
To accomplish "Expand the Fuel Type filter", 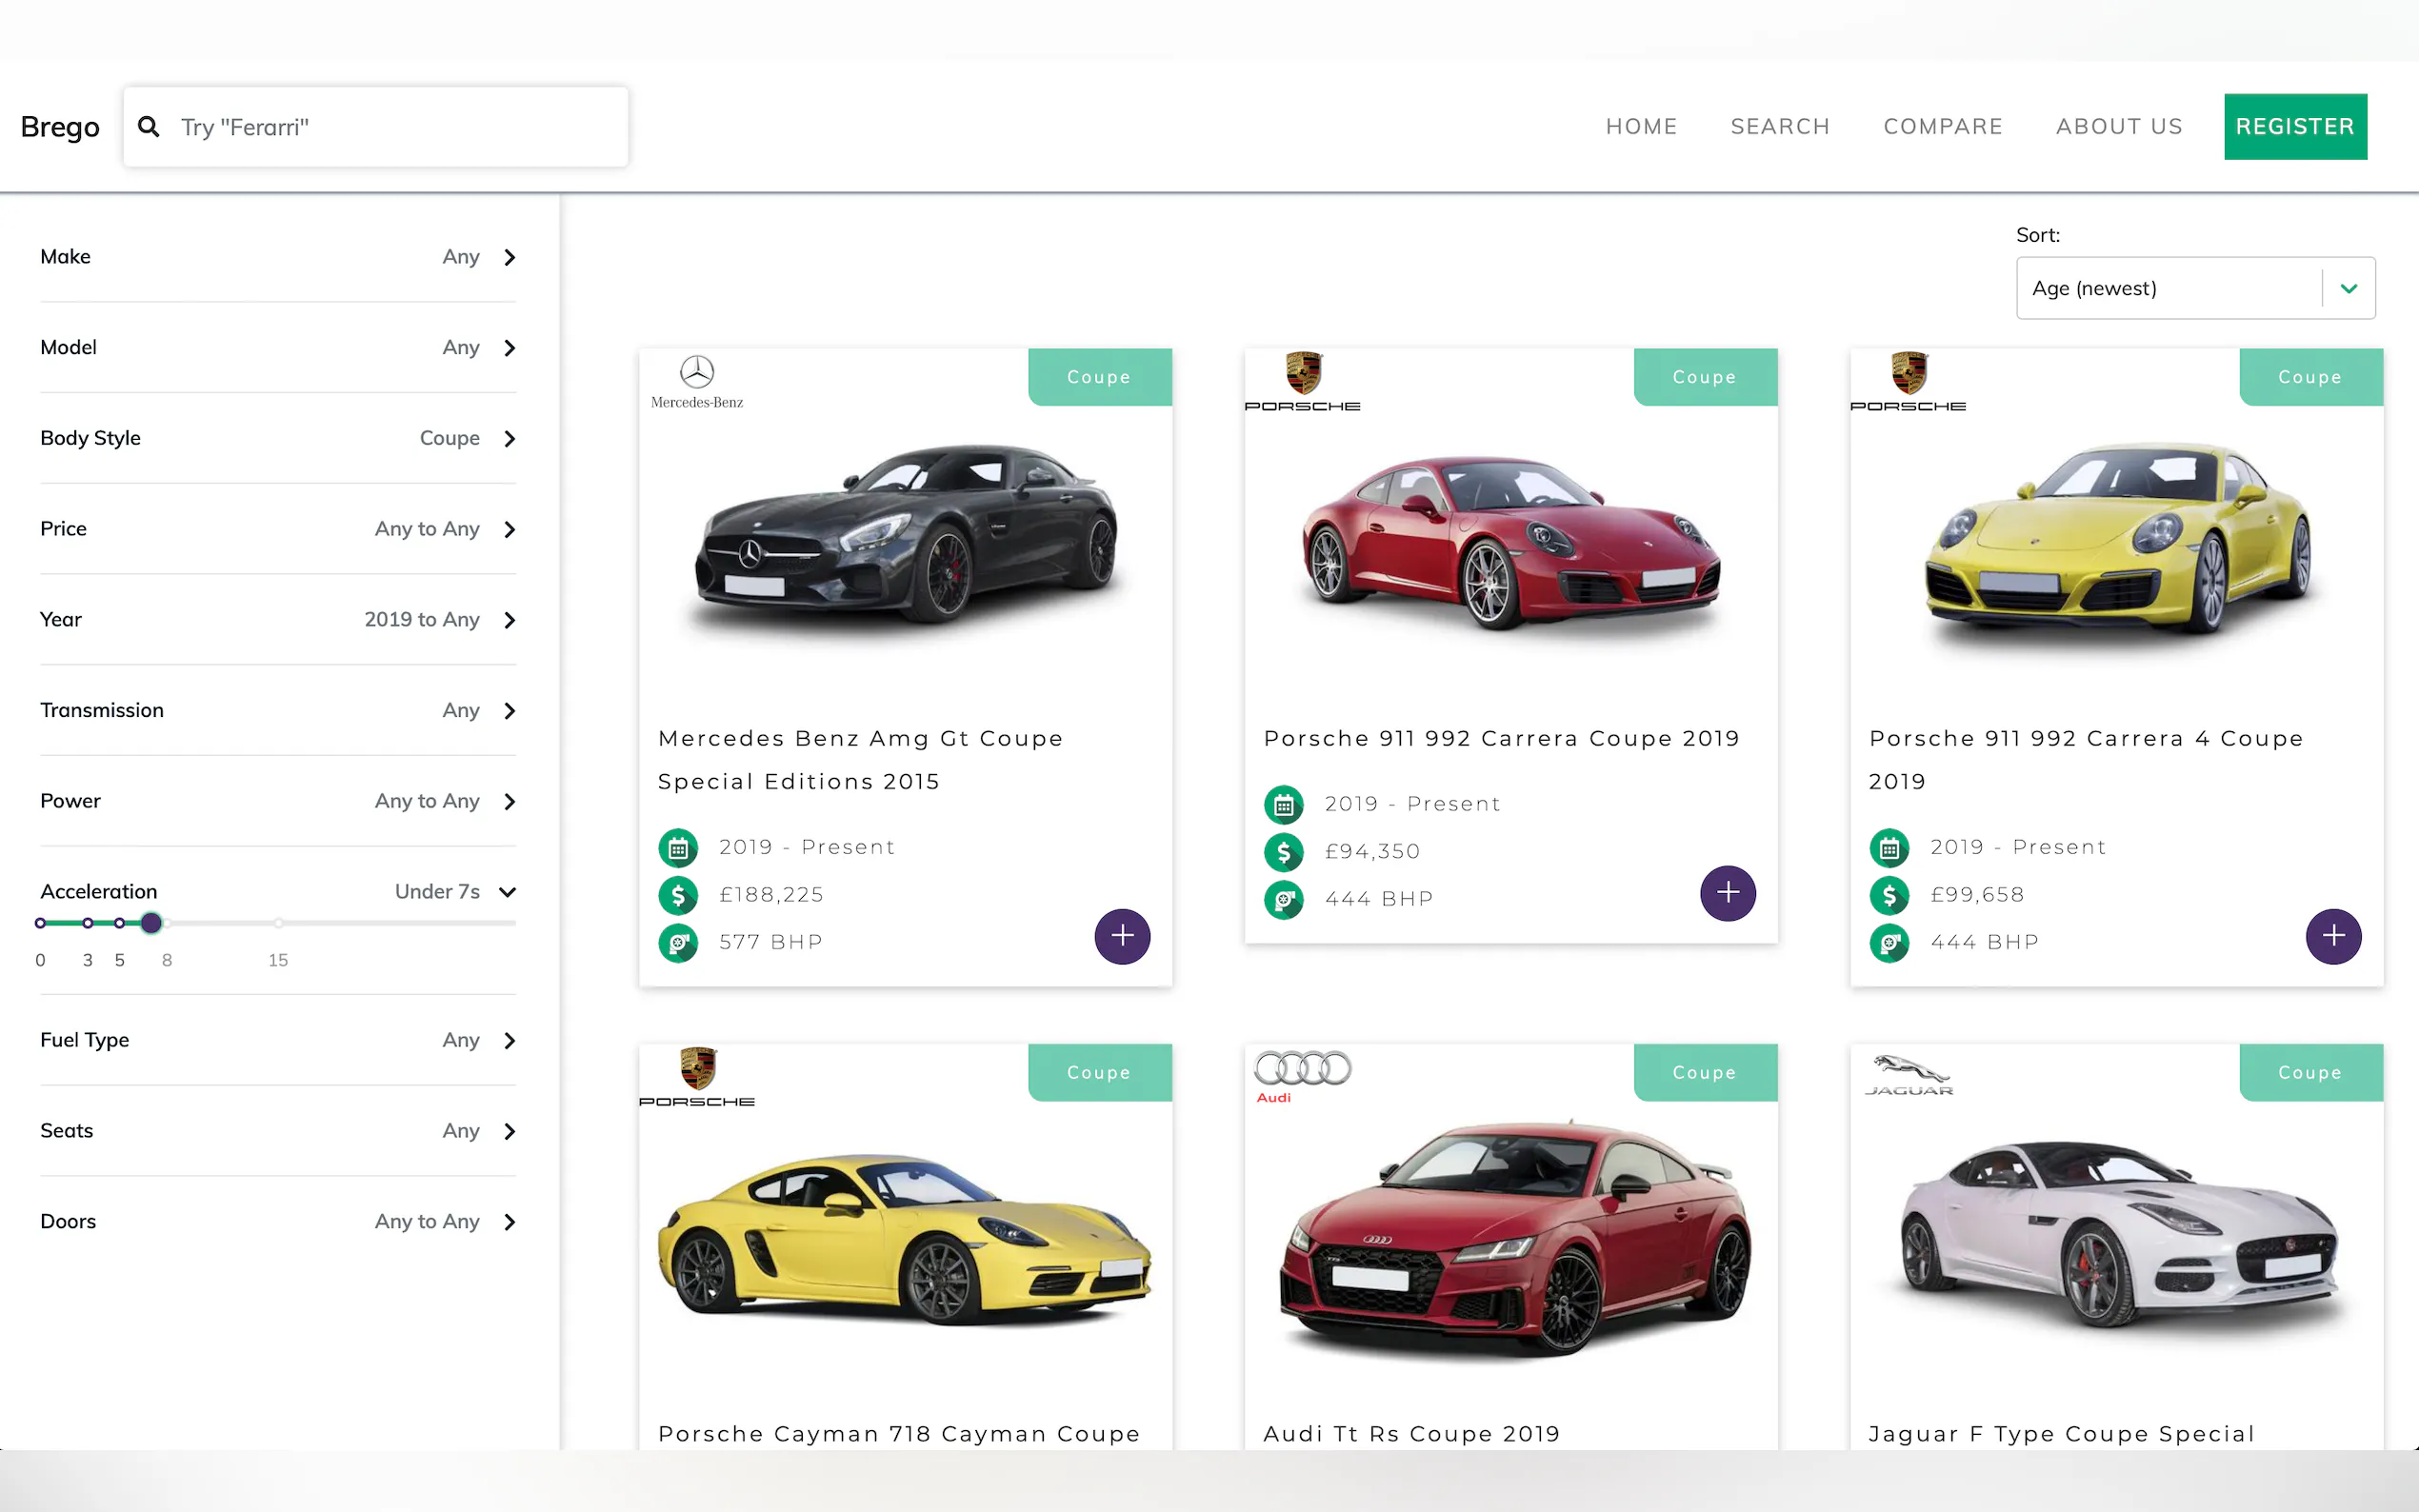I will [509, 1041].
